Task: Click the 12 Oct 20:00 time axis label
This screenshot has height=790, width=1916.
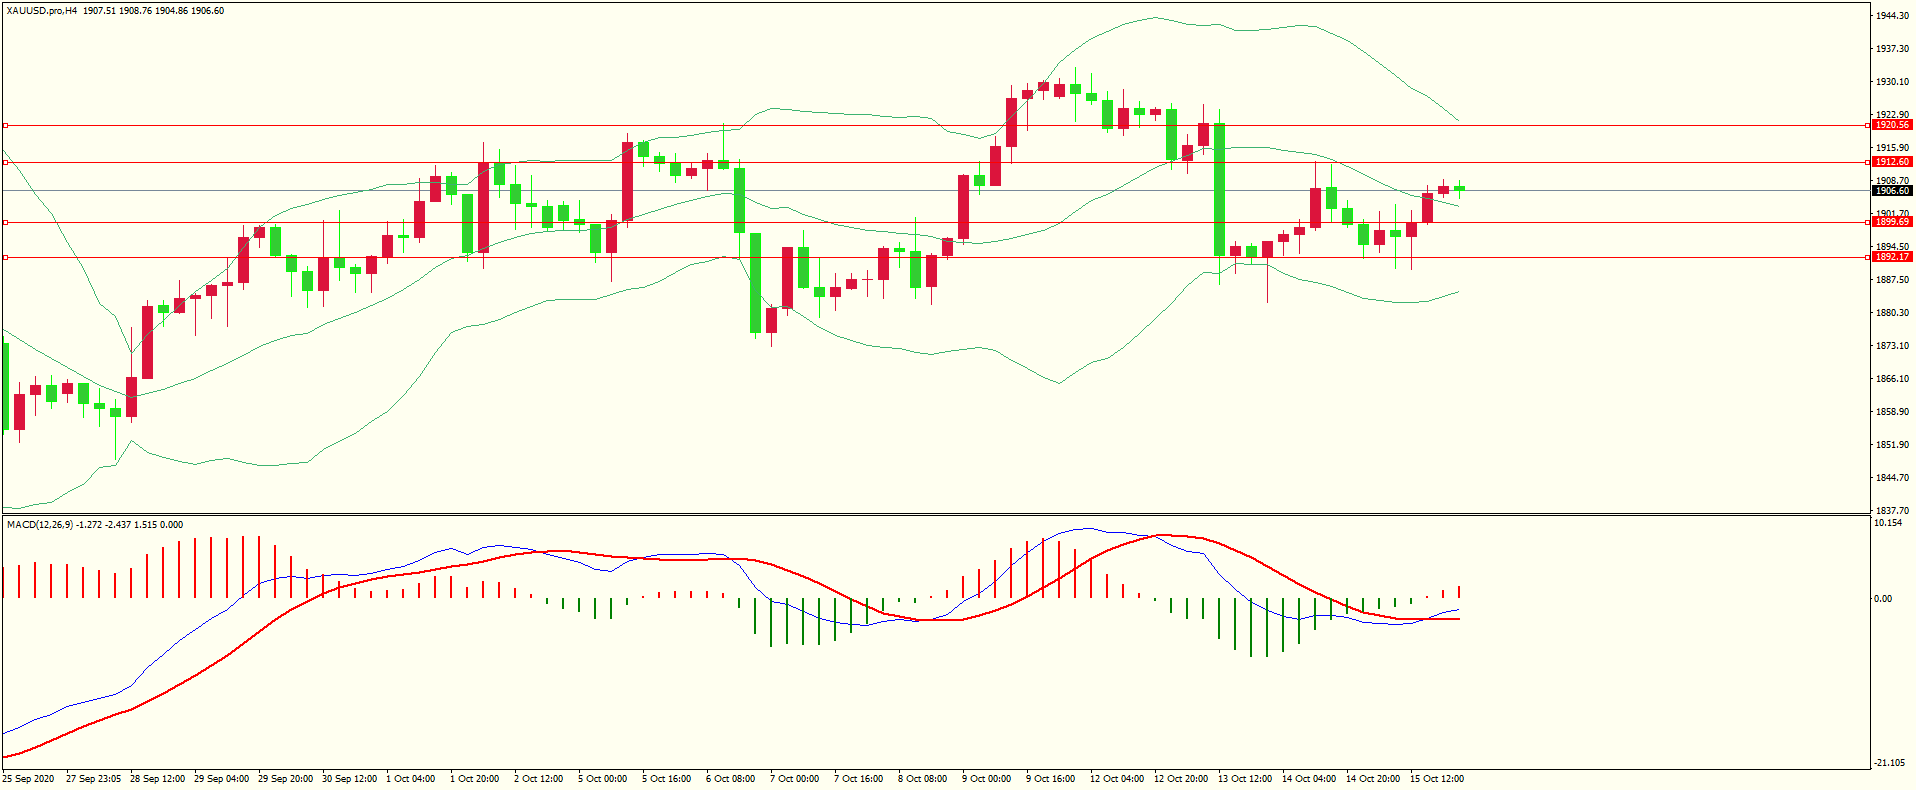Action: click(x=1180, y=779)
